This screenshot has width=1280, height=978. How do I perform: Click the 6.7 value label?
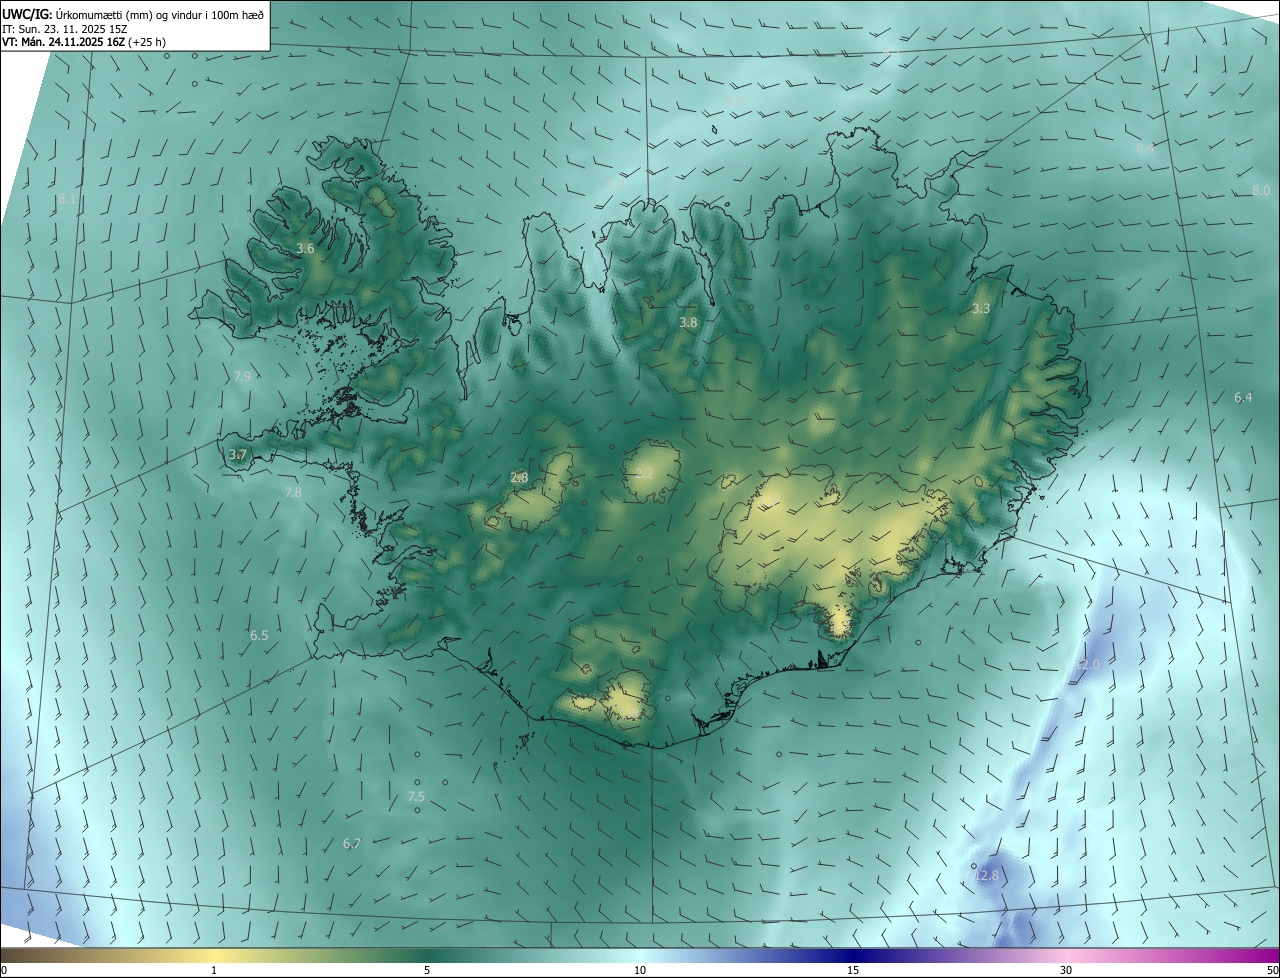351,843
